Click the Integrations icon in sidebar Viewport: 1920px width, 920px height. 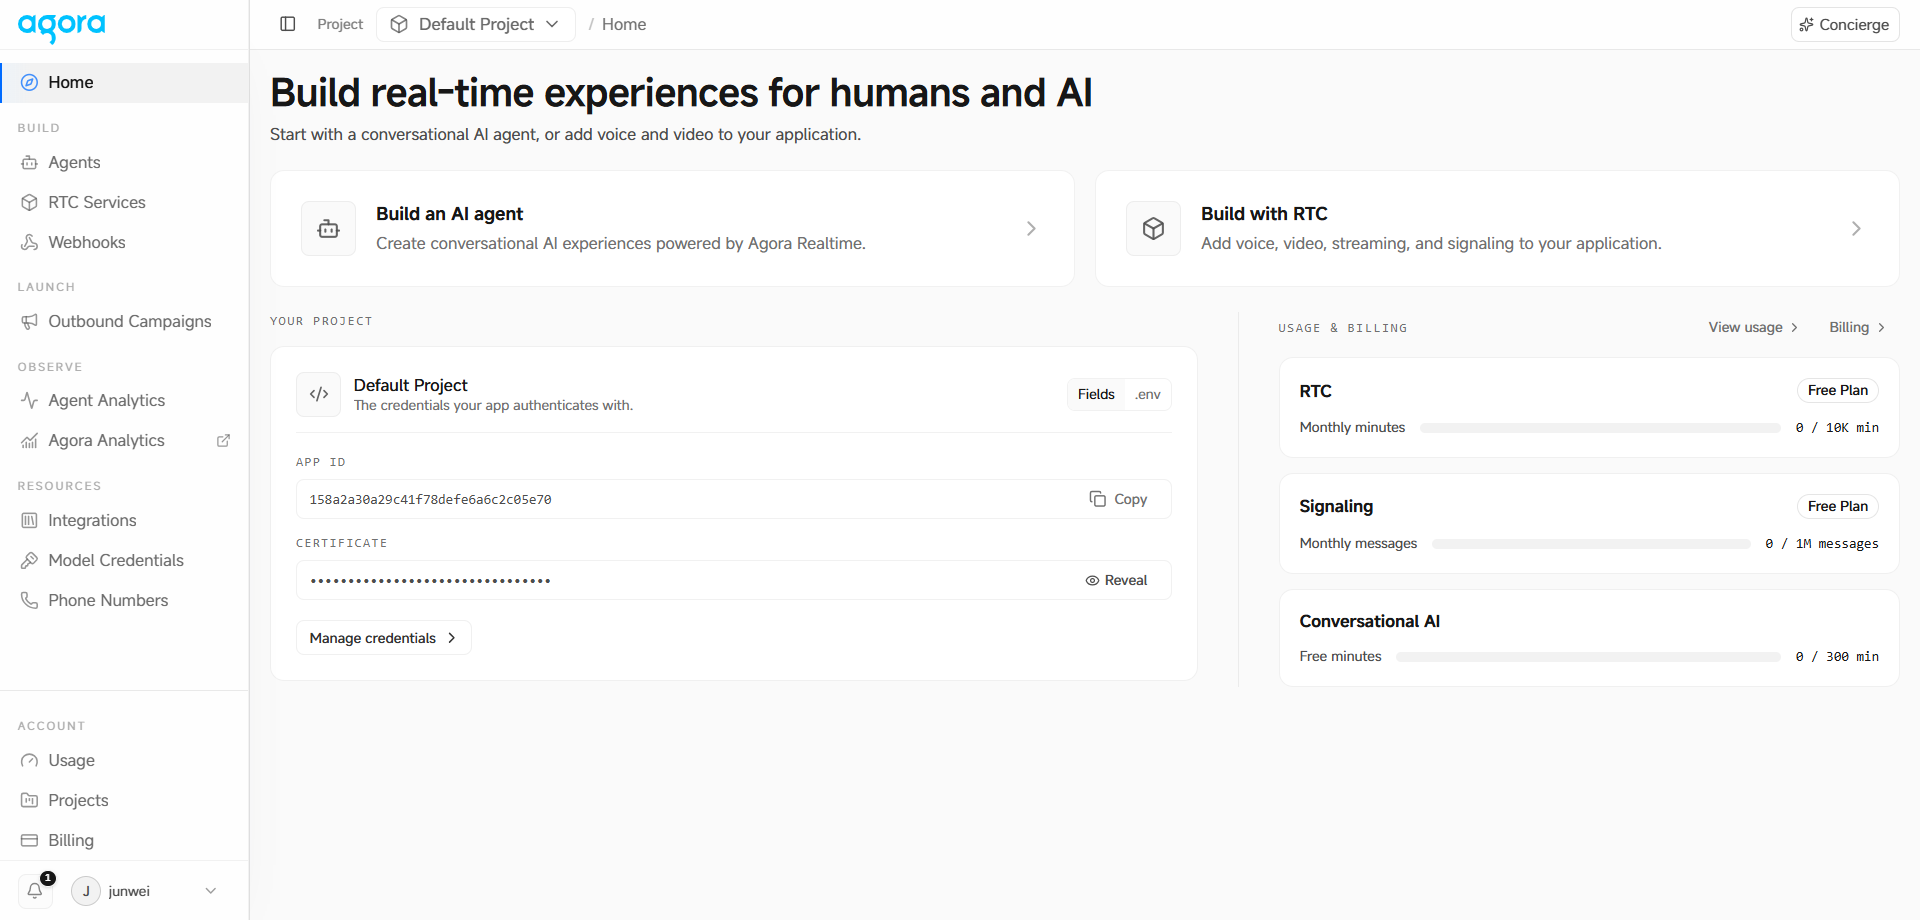pyautogui.click(x=30, y=521)
